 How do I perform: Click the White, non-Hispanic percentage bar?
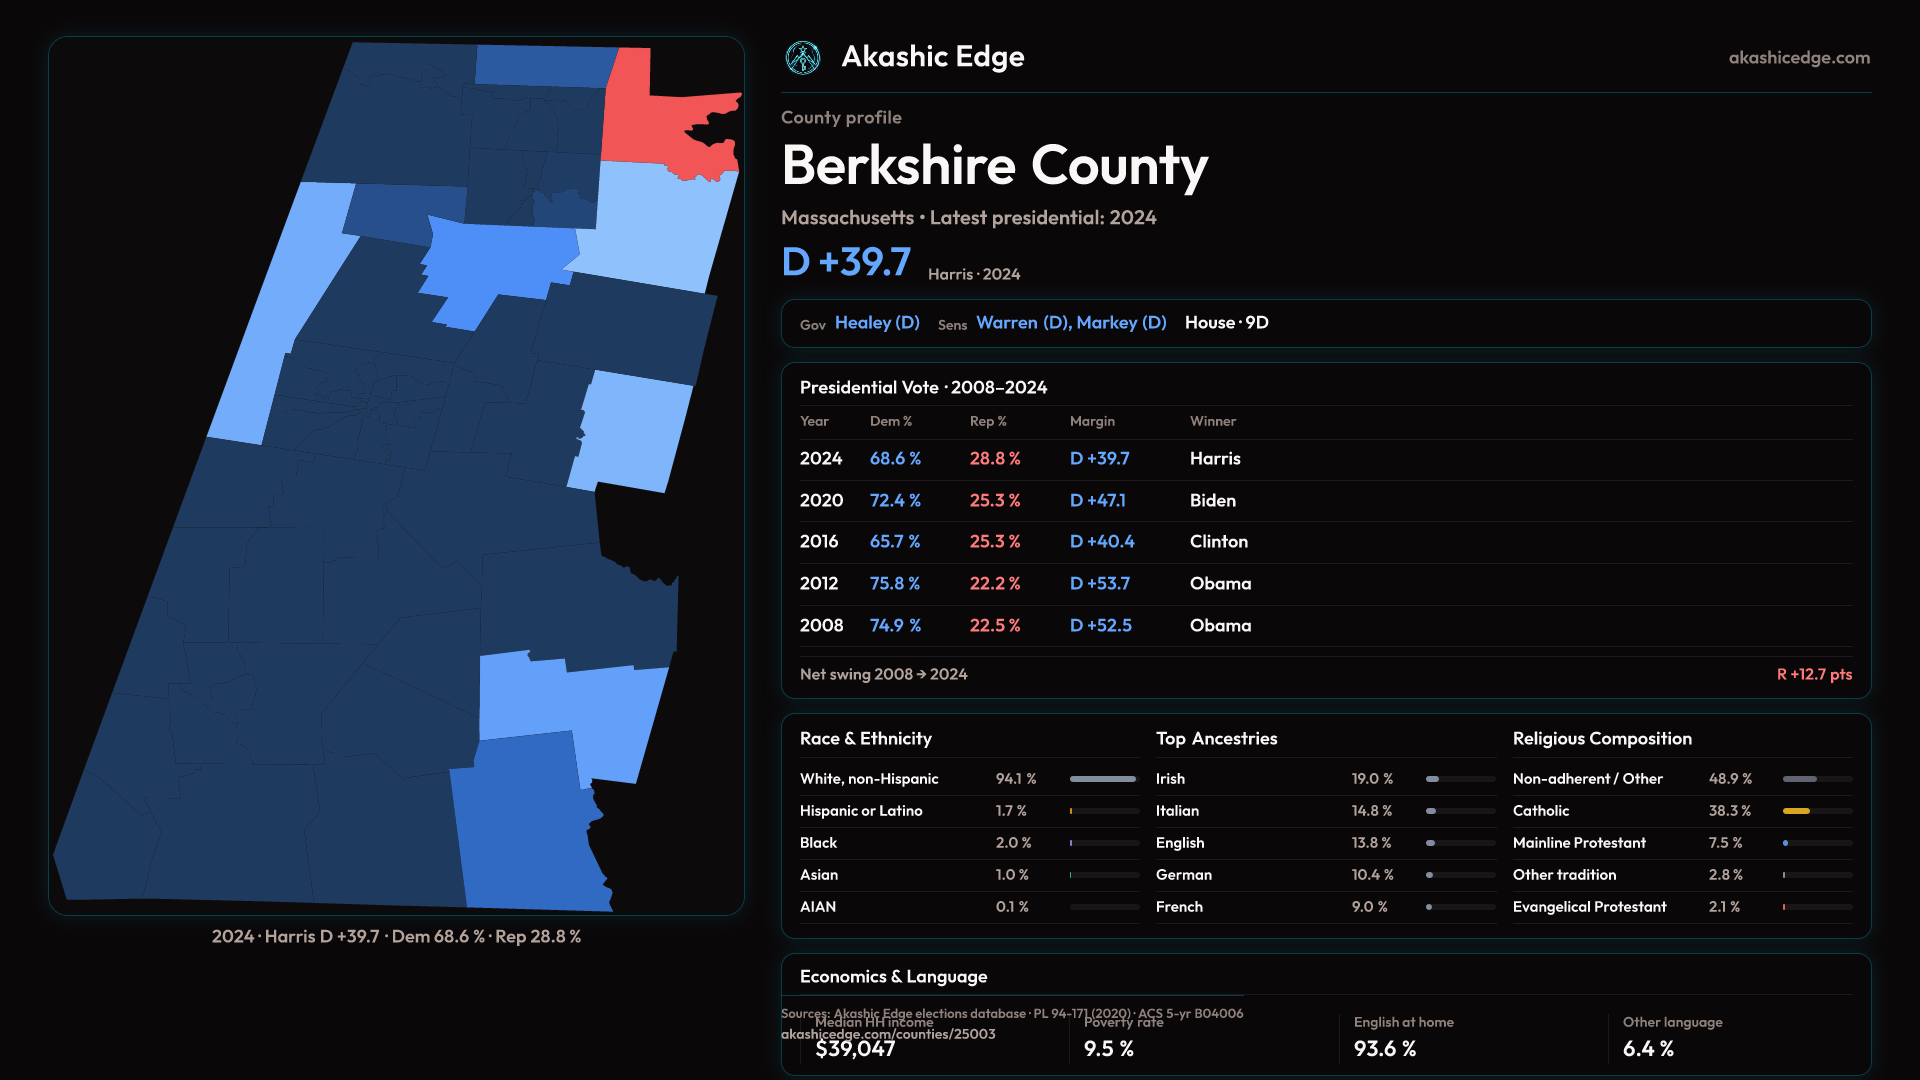click(1103, 779)
